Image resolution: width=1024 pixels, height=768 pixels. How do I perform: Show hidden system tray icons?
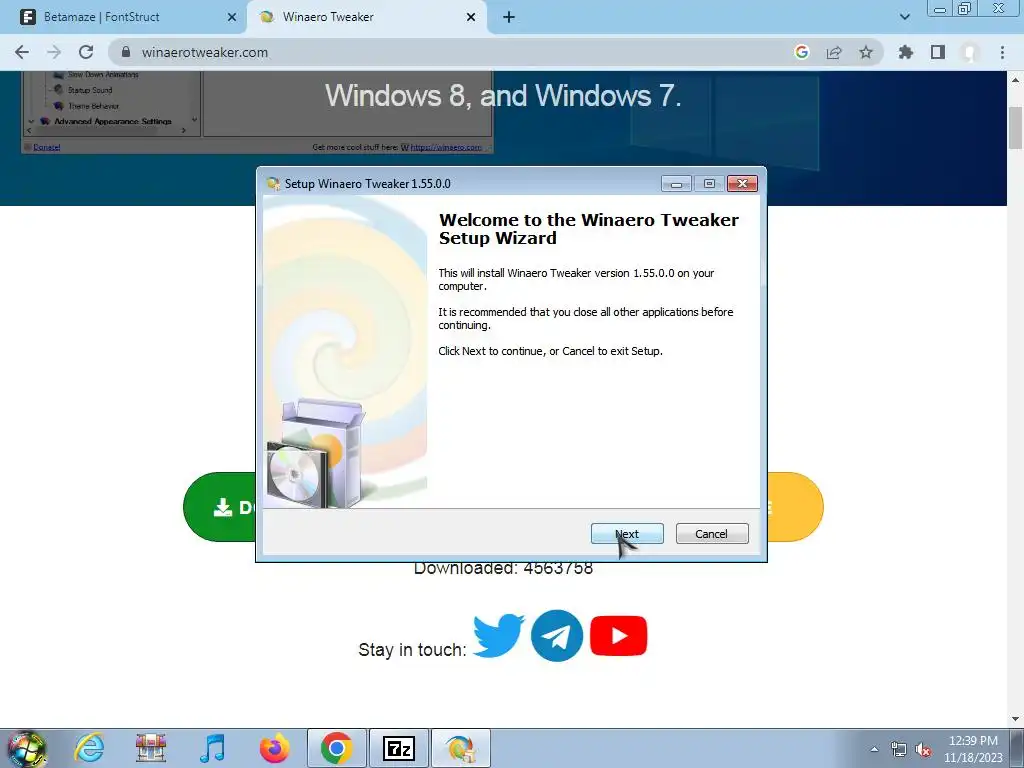[874, 749]
